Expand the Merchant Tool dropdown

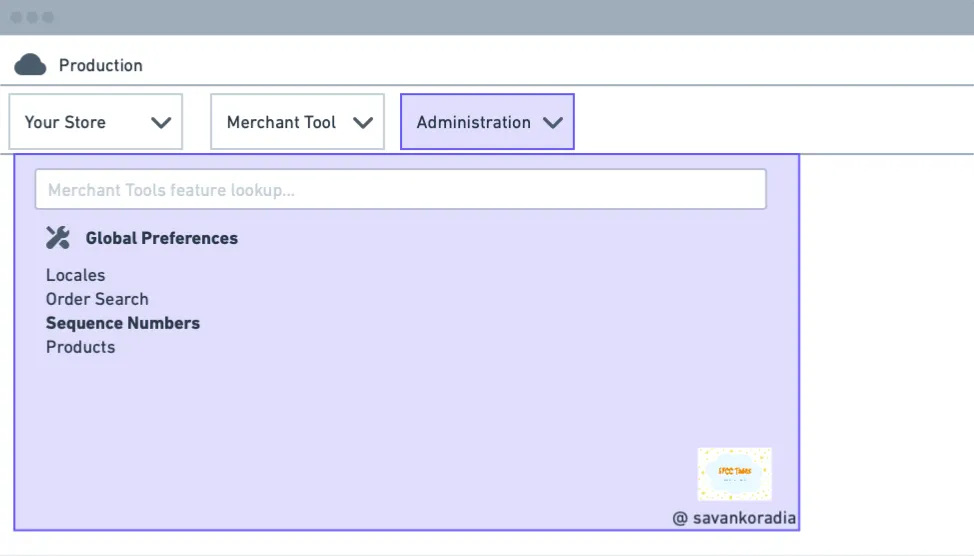pyautogui.click(x=298, y=122)
